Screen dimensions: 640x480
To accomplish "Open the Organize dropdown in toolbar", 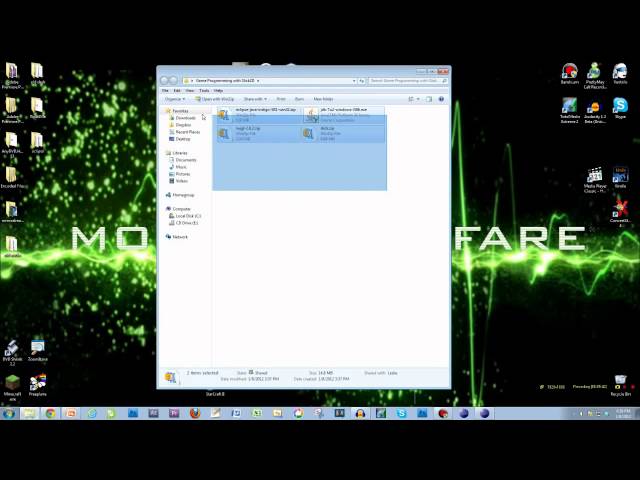I will tap(175, 99).
